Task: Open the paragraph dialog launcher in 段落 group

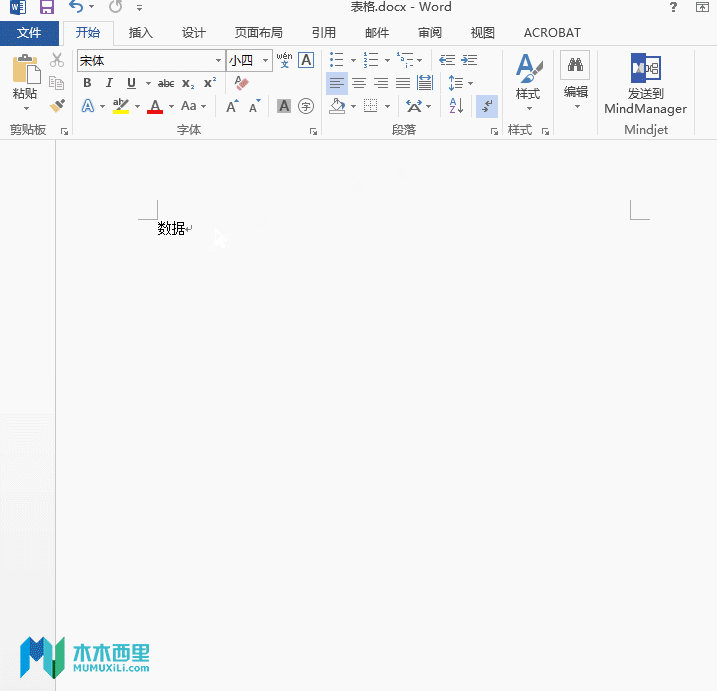Action: tap(494, 132)
